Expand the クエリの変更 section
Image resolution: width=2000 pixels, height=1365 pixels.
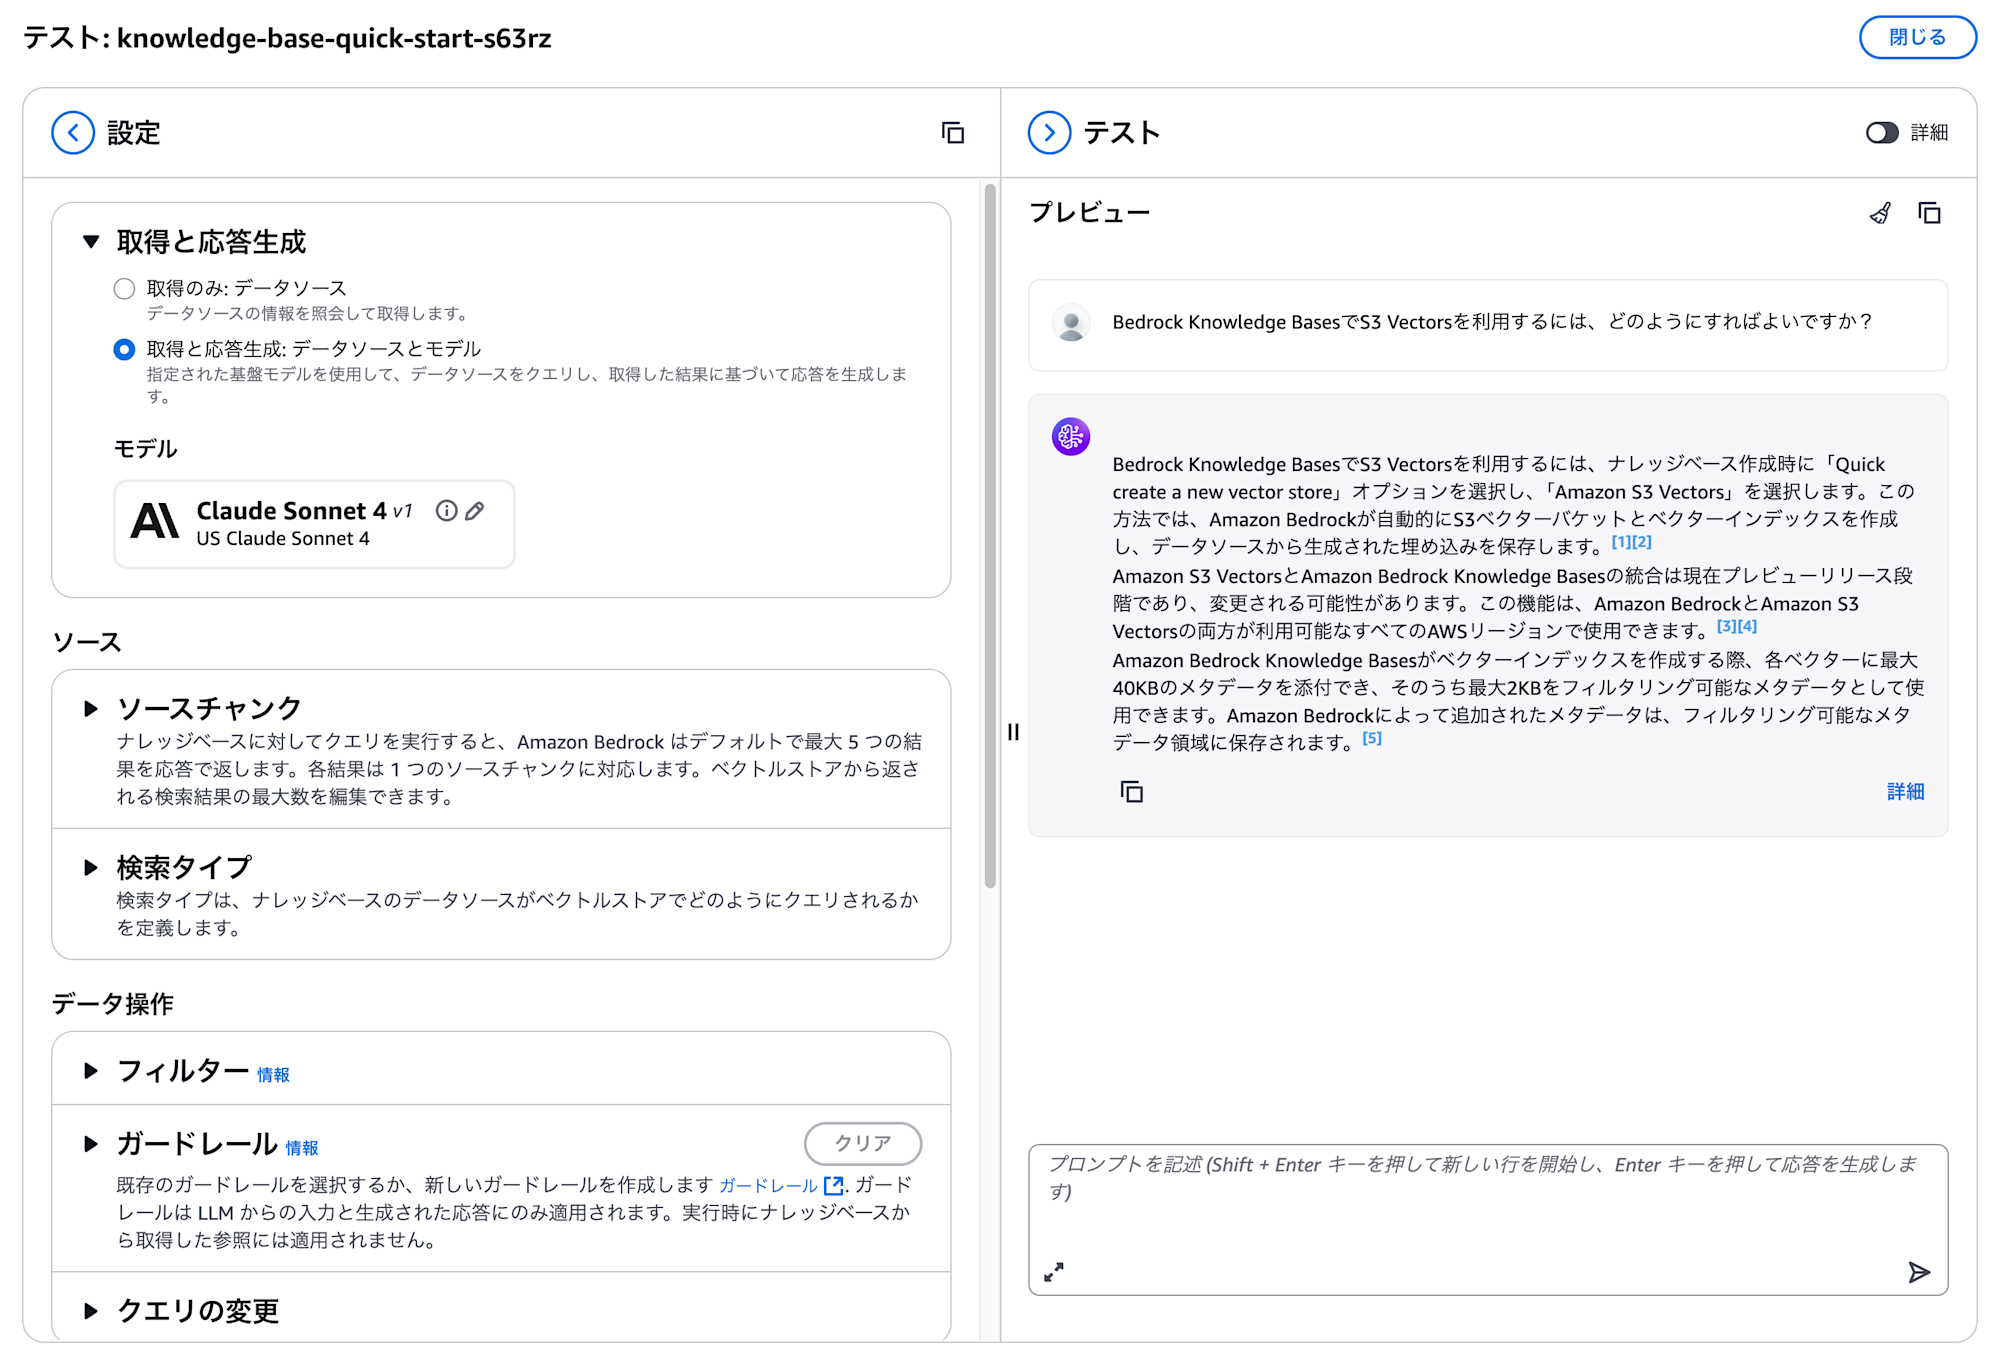coord(91,1311)
